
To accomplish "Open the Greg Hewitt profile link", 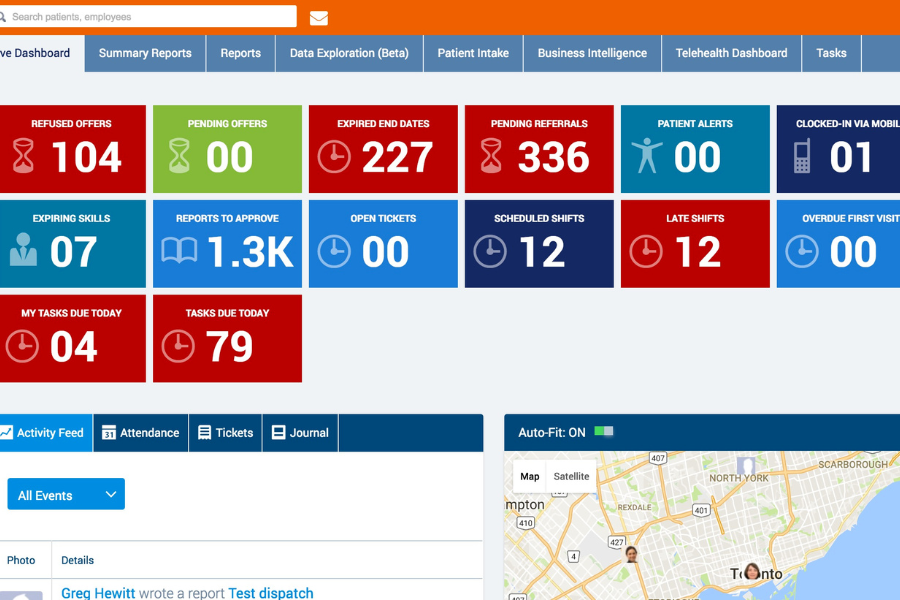I will pos(98,593).
